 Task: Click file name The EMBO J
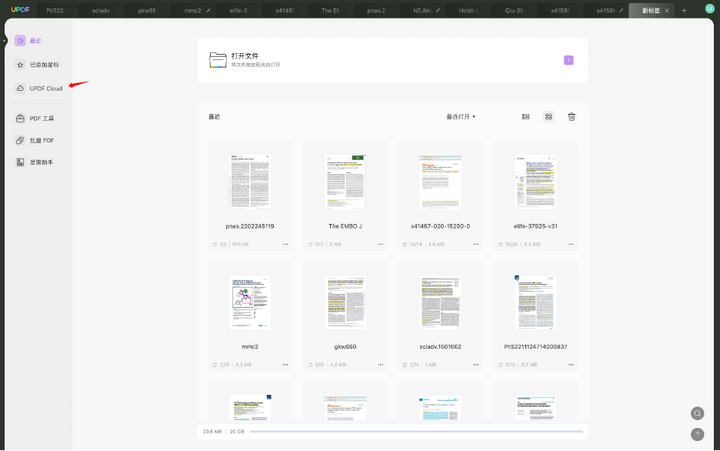(x=345, y=226)
